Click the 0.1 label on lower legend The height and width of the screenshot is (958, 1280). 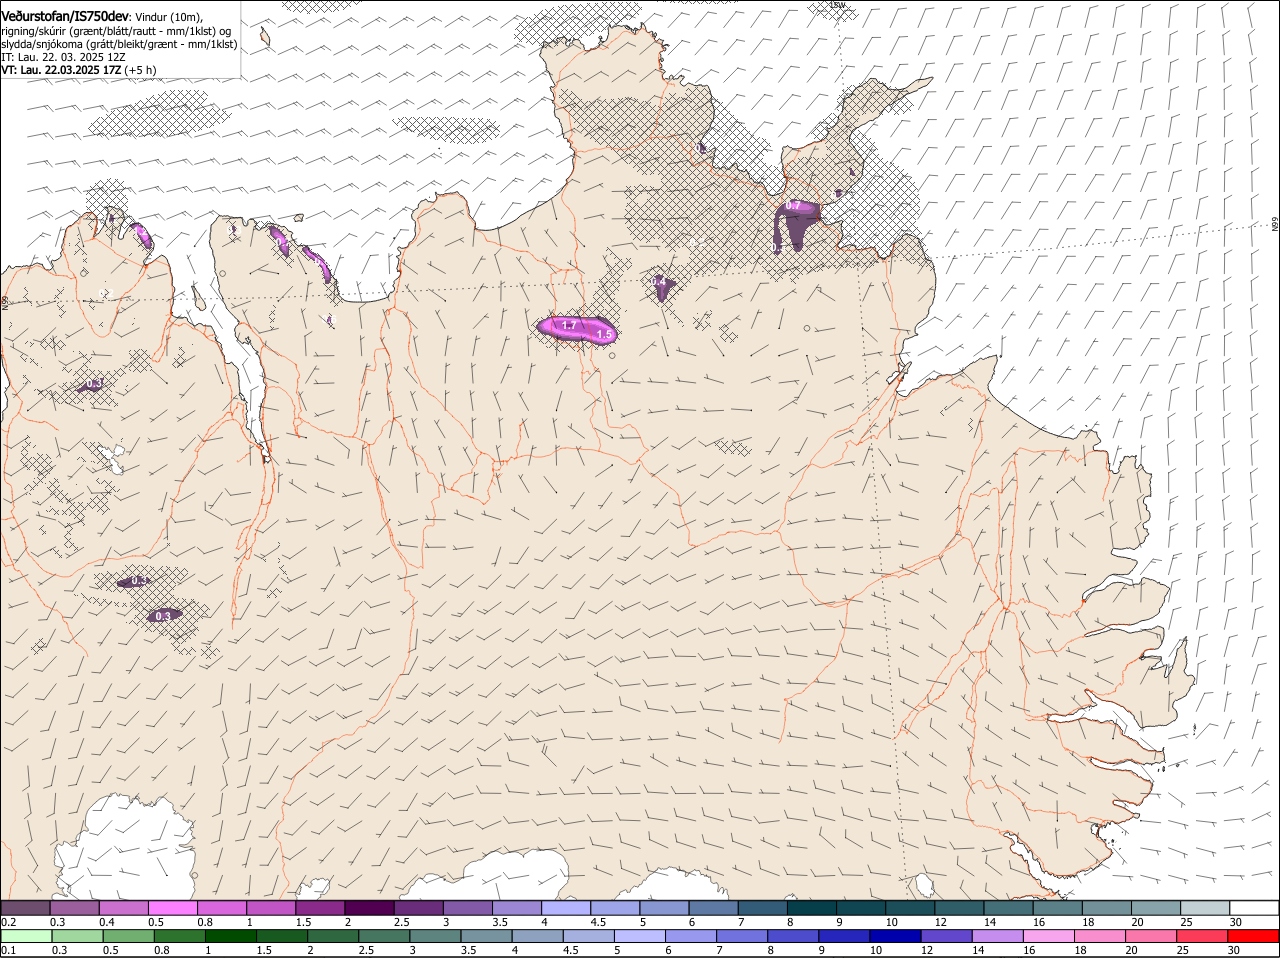pyautogui.click(x=8, y=950)
